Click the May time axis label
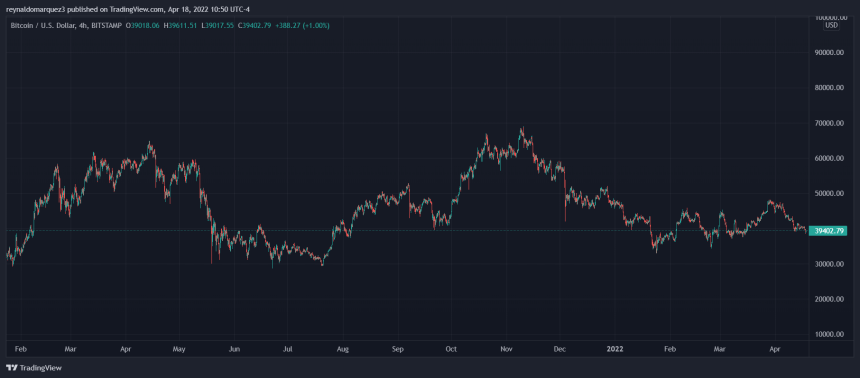The height and width of the screenshot is (378, 860). [179, 348]
